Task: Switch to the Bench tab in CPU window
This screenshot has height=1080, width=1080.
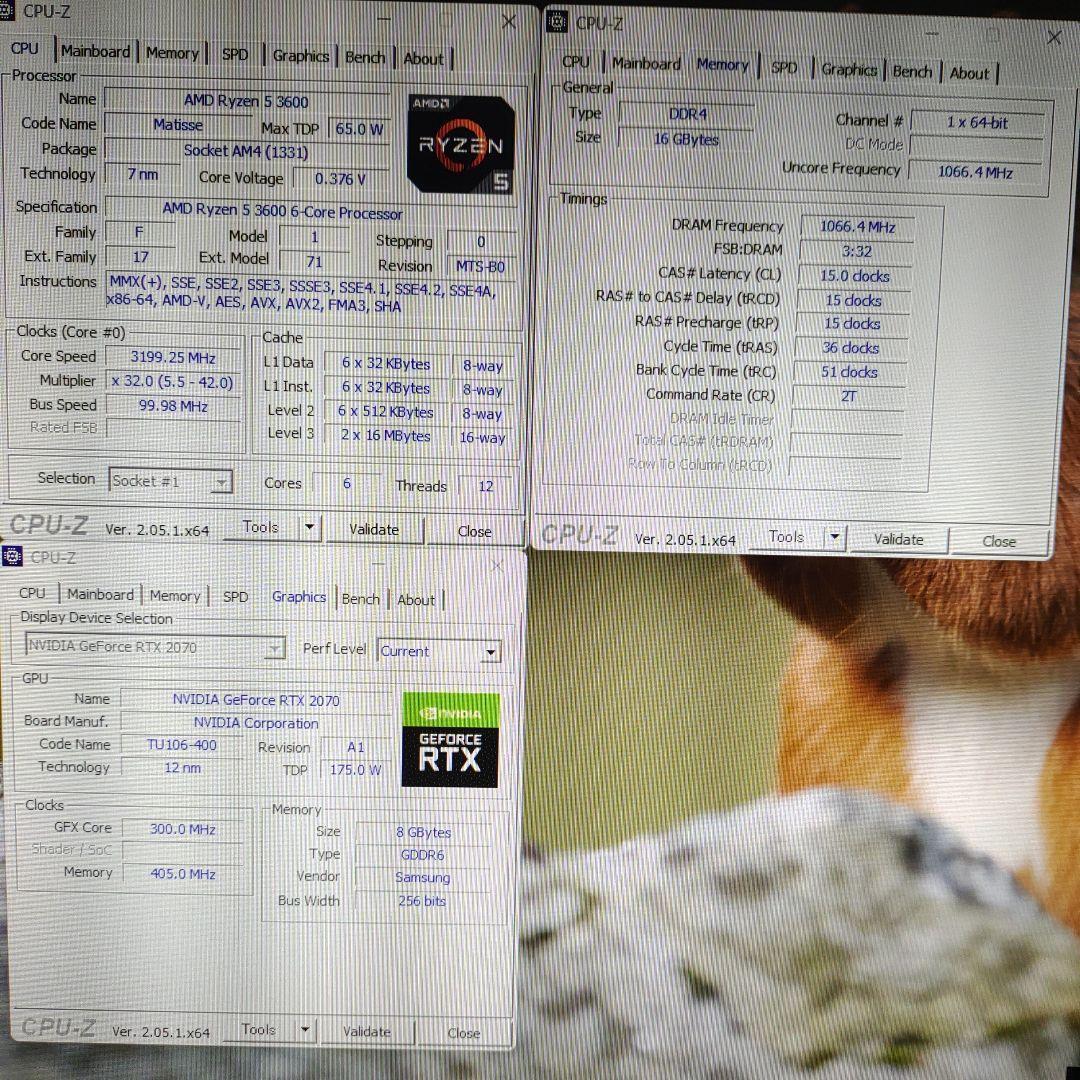Action: pyautogui.click(x=365, y=57)
